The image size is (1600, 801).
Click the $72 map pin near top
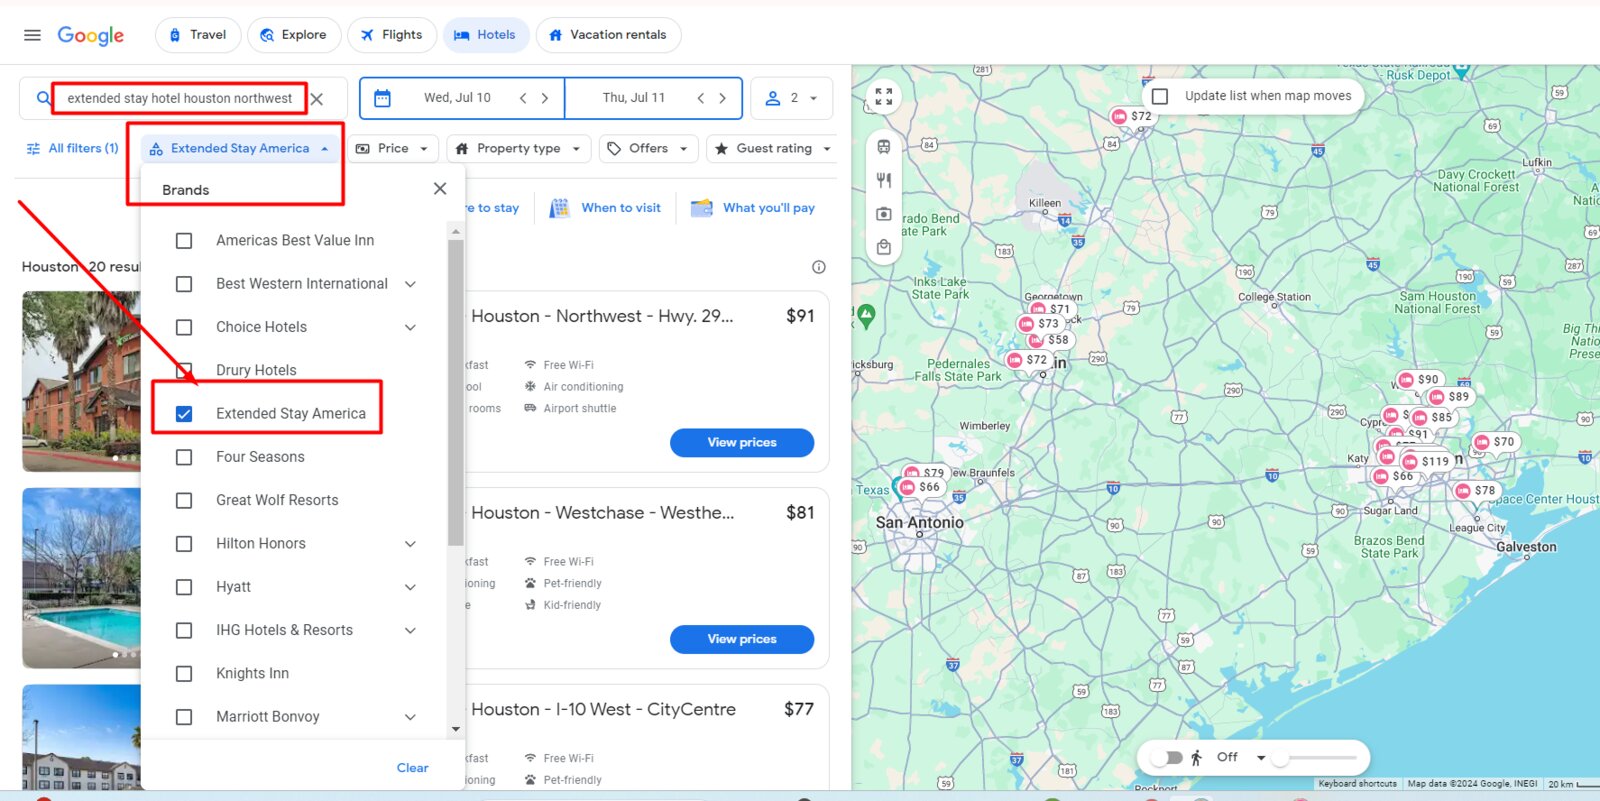pos(1132,116)
